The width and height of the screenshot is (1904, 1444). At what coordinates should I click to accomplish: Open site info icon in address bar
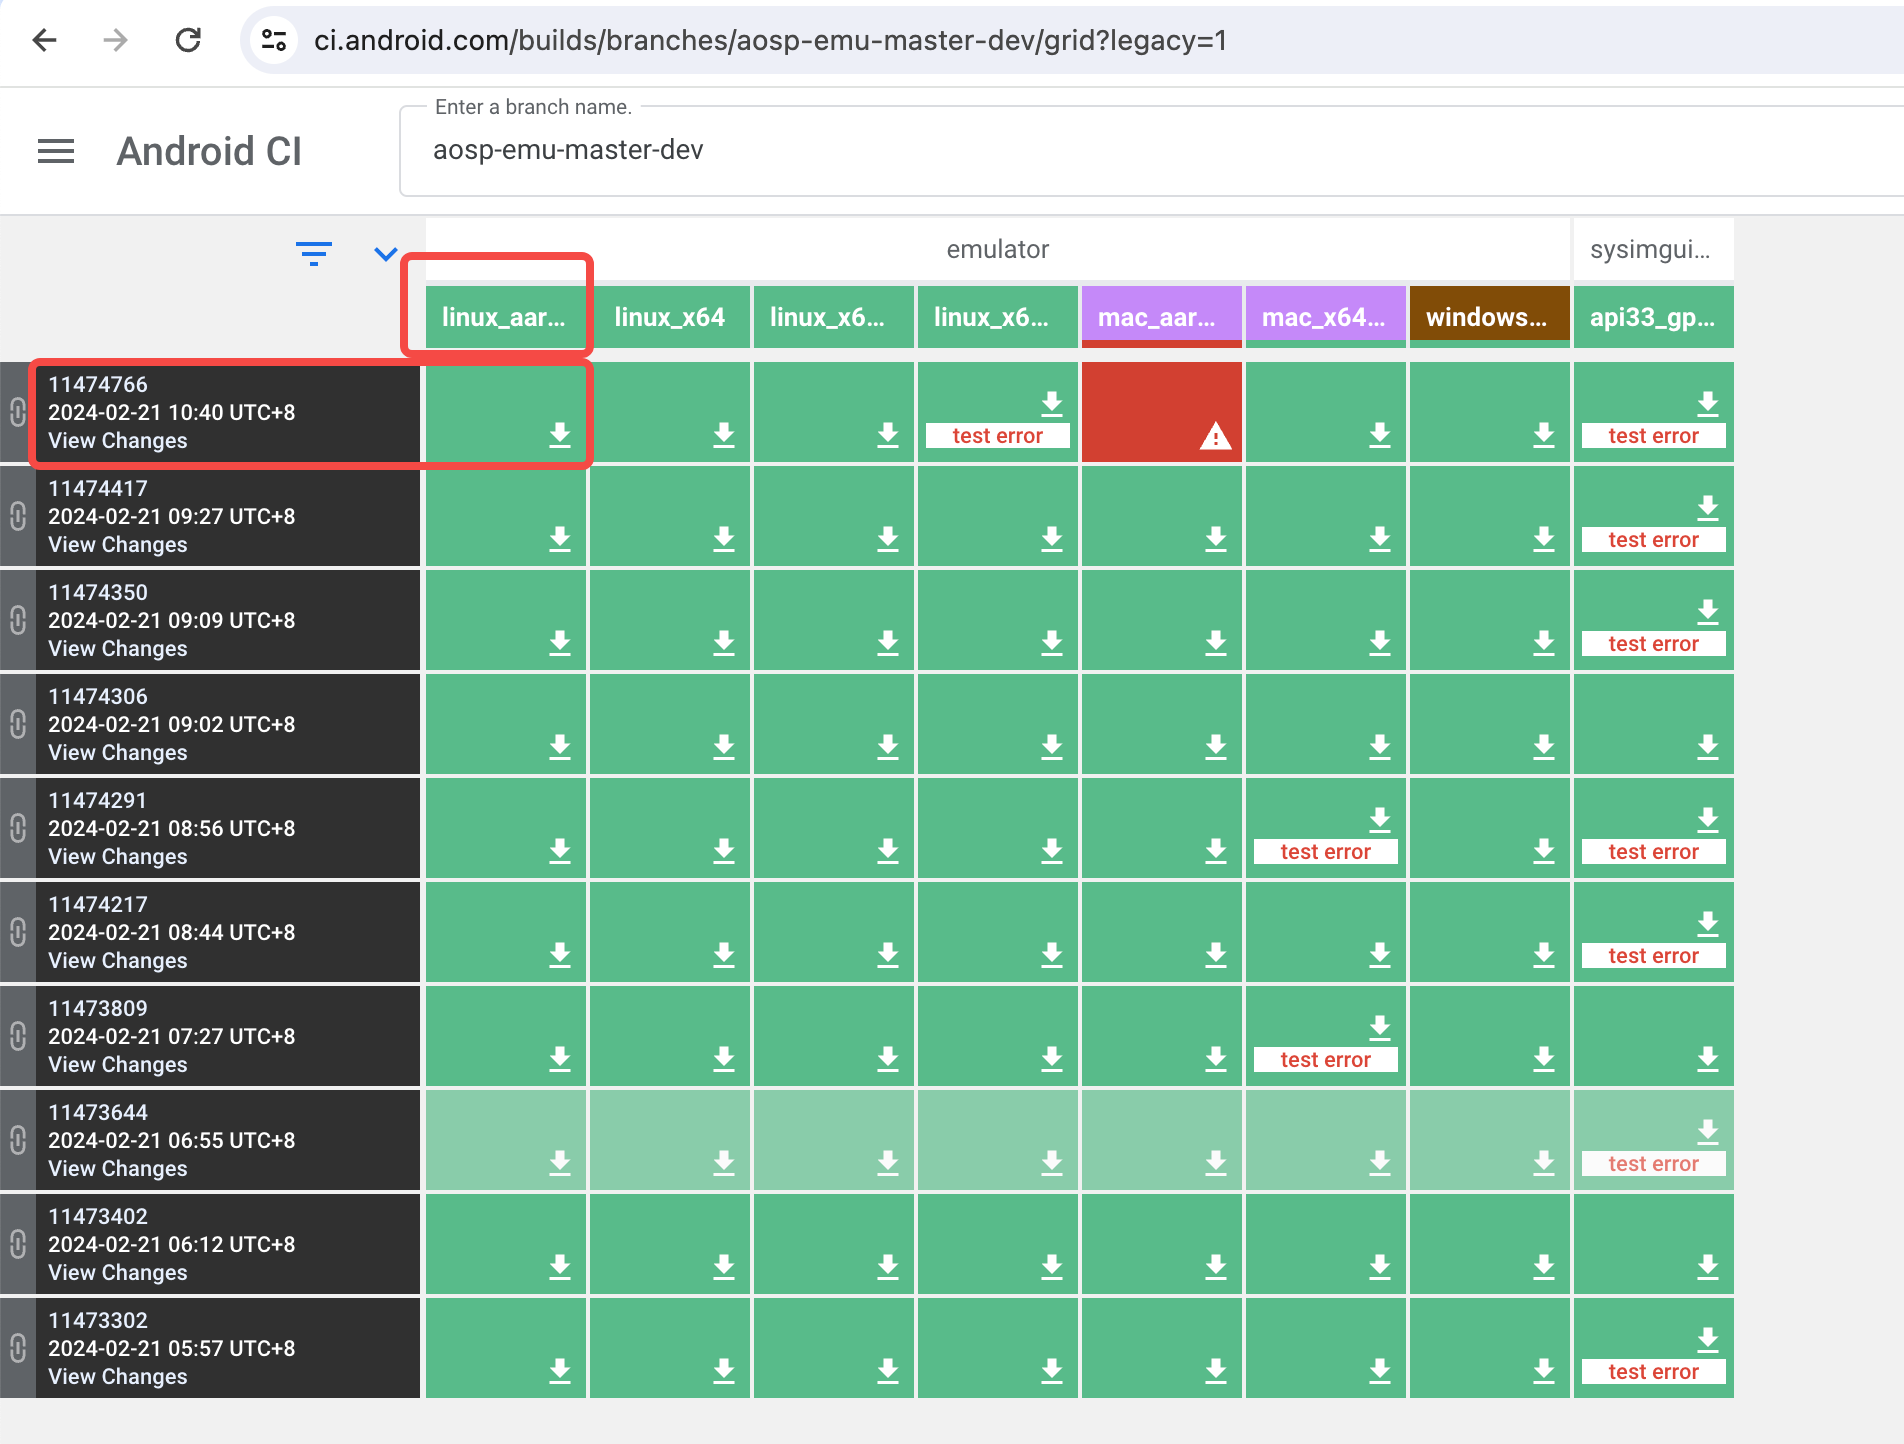274,40
